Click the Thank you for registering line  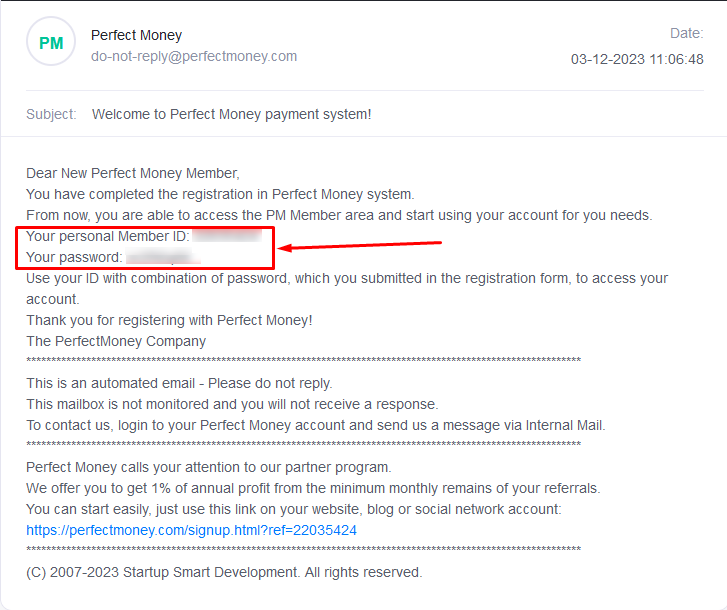click(169, 320)
